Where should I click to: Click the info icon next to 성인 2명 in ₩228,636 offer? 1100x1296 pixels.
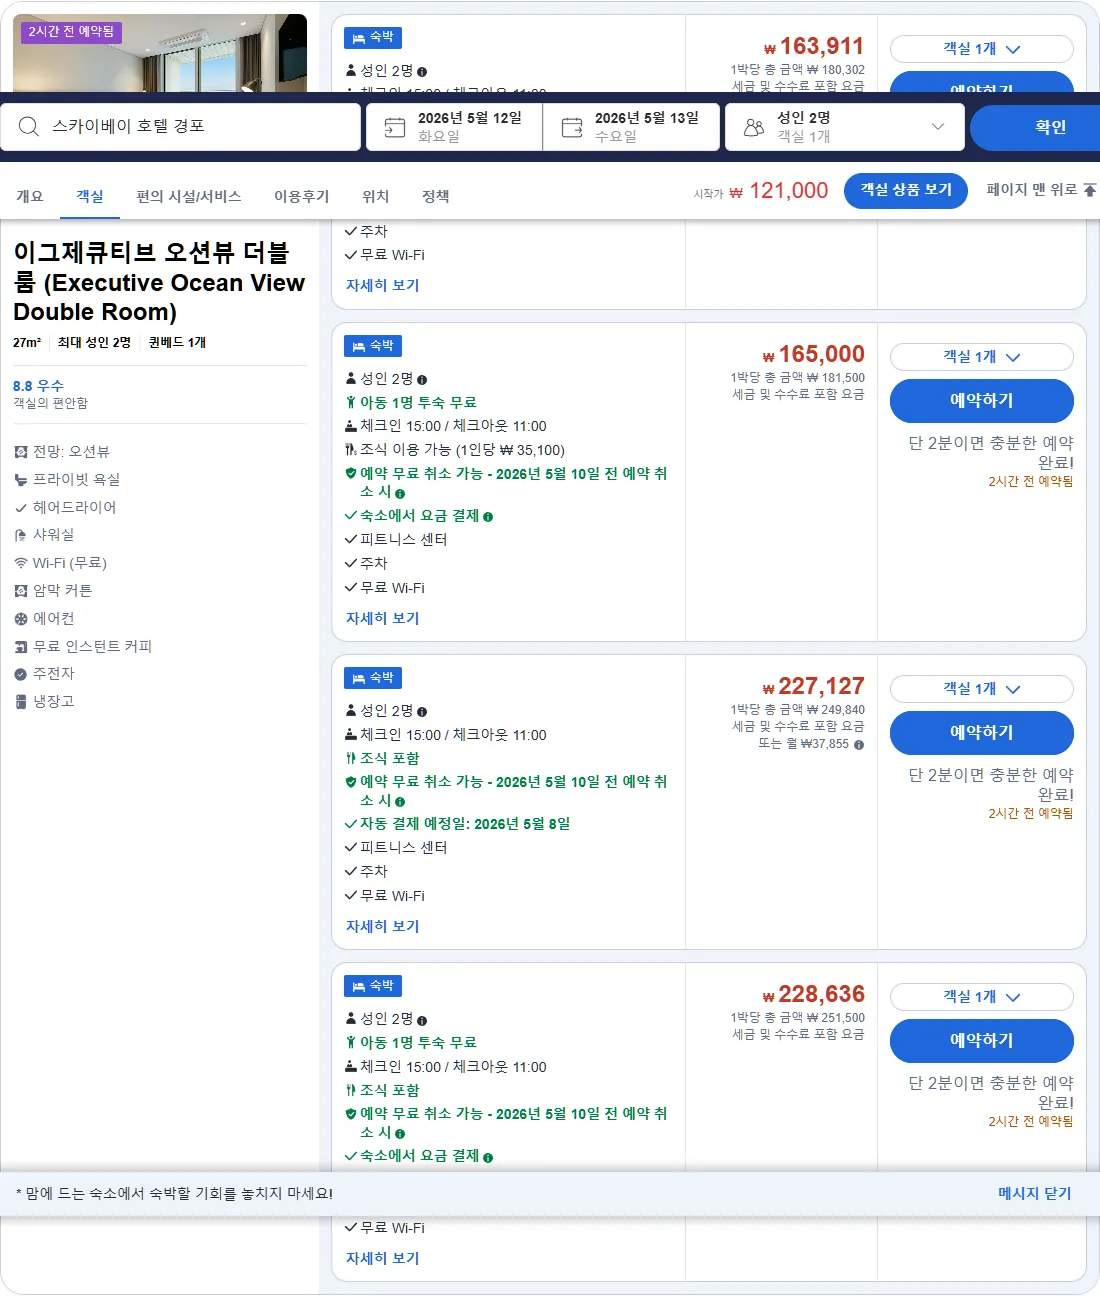[x=422, y=1020]
